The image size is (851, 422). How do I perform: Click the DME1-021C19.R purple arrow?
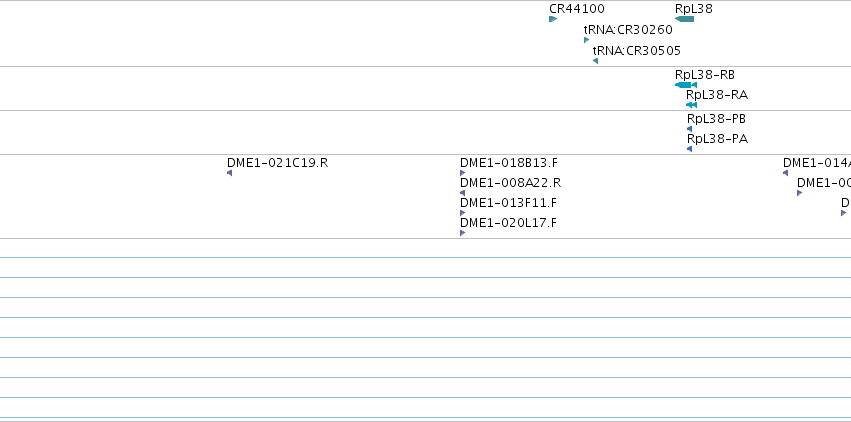230,173
